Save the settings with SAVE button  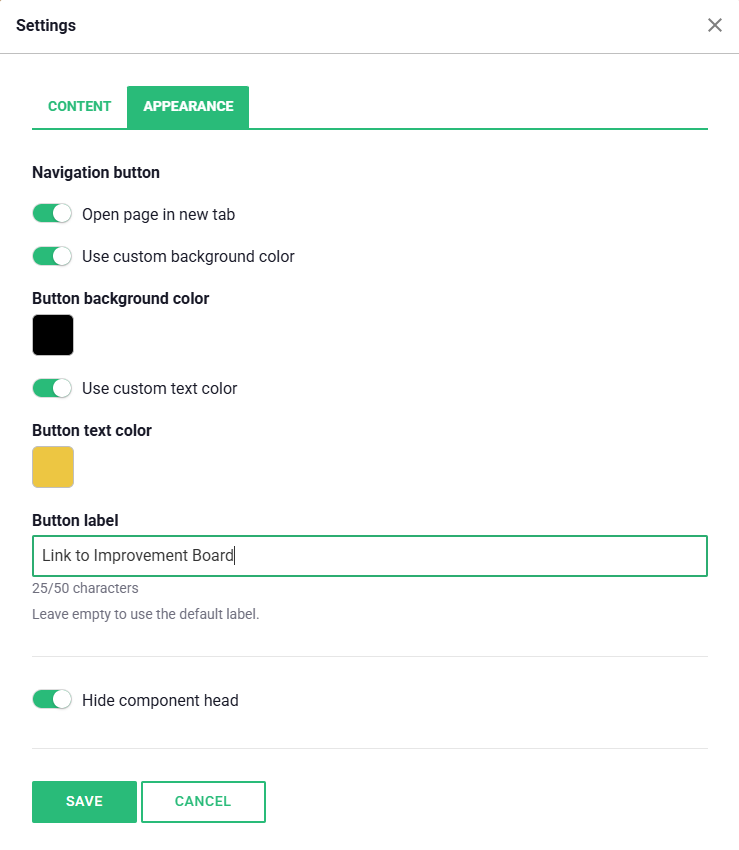[x=84, y=802]
